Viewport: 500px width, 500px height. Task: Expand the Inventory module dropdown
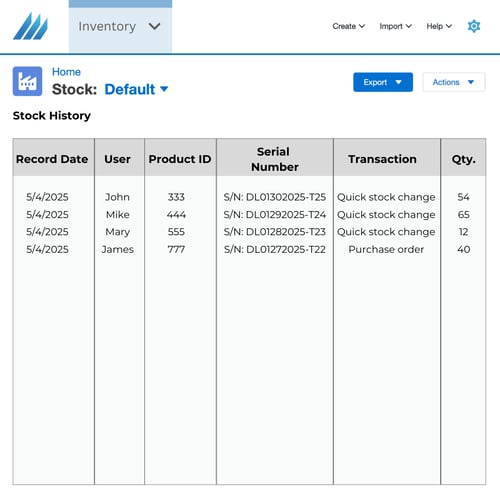point(120,27)
